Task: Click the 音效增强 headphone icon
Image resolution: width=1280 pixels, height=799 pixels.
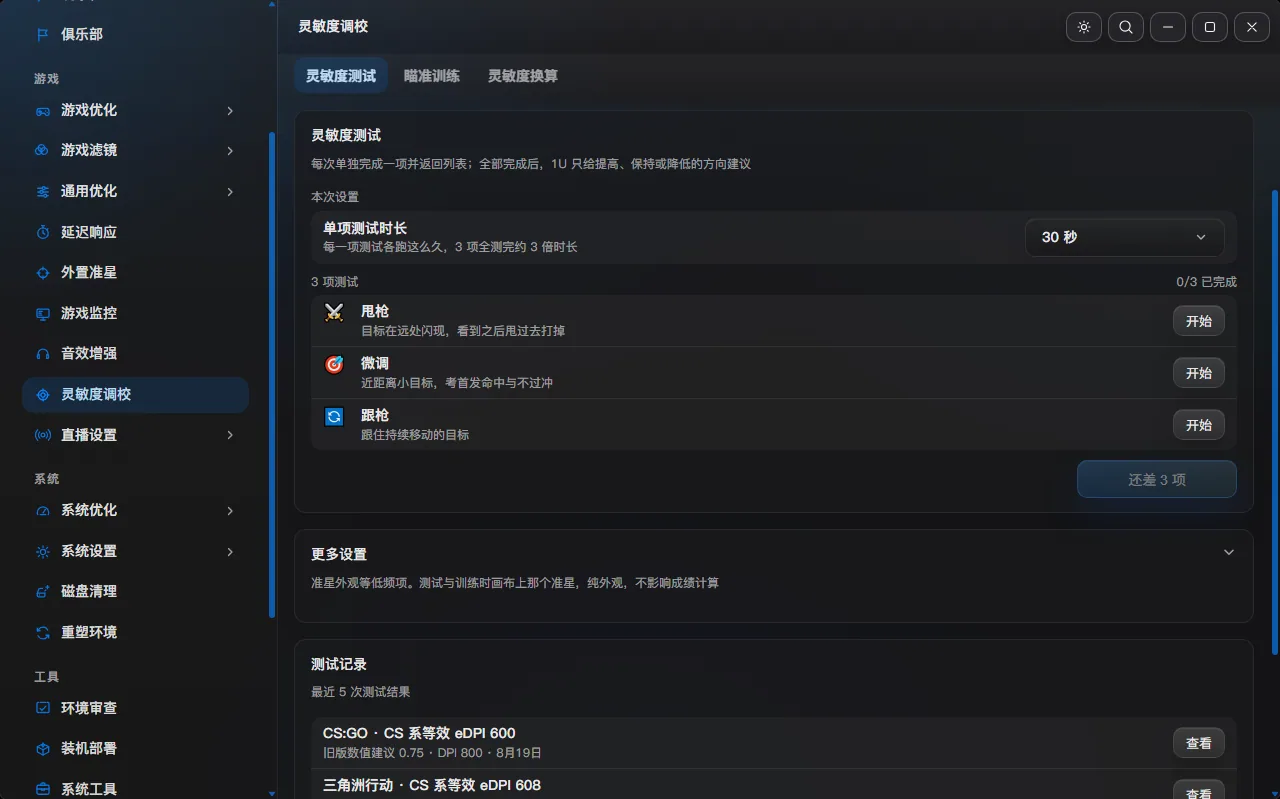Action: [43, 353]
